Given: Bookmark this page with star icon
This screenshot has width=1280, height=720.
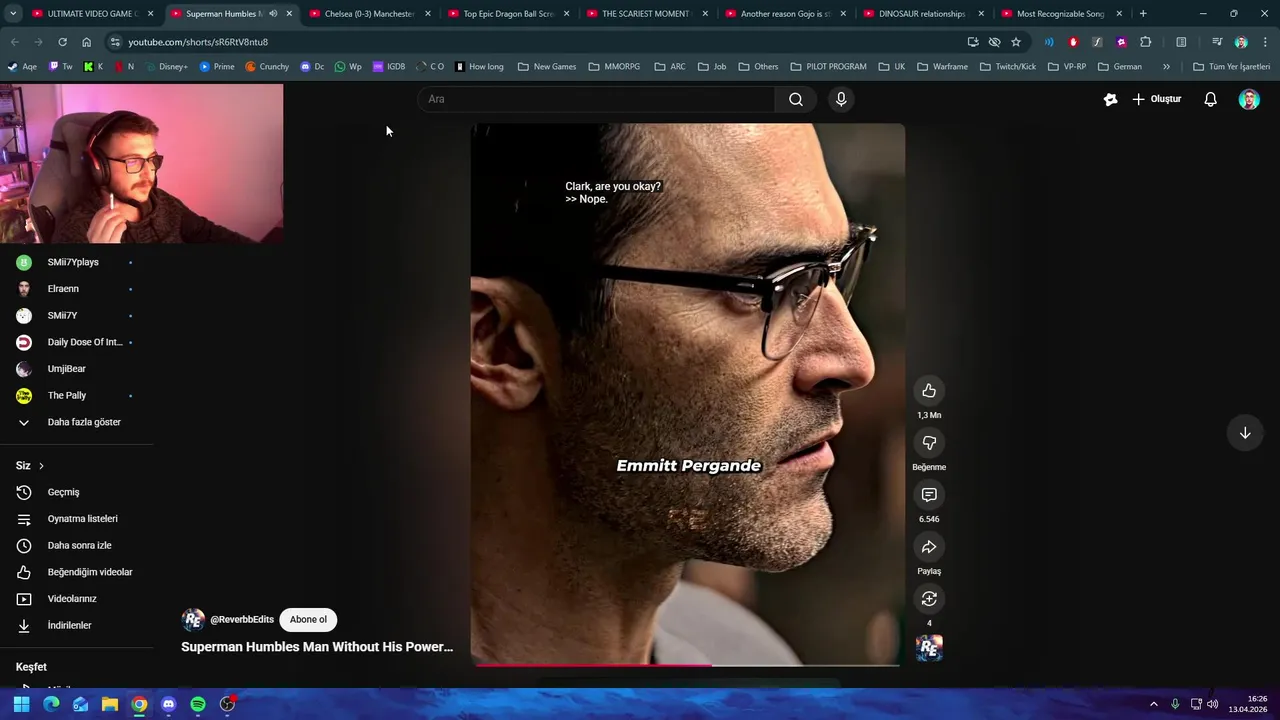Looking at the screenshot, I should click(1016, 42).
